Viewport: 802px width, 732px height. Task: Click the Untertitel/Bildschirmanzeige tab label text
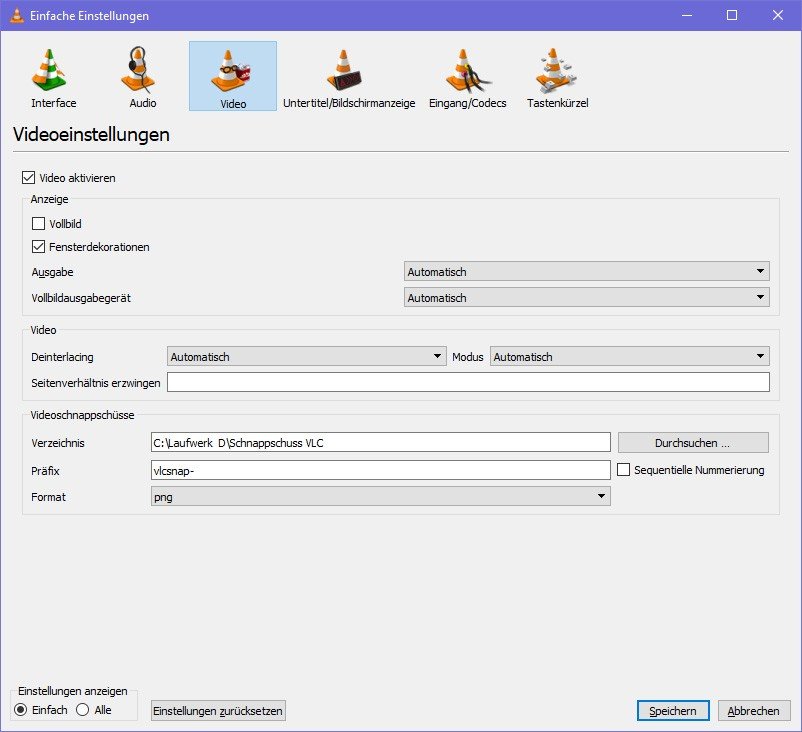pyautogui.click(x=349, y=103)
